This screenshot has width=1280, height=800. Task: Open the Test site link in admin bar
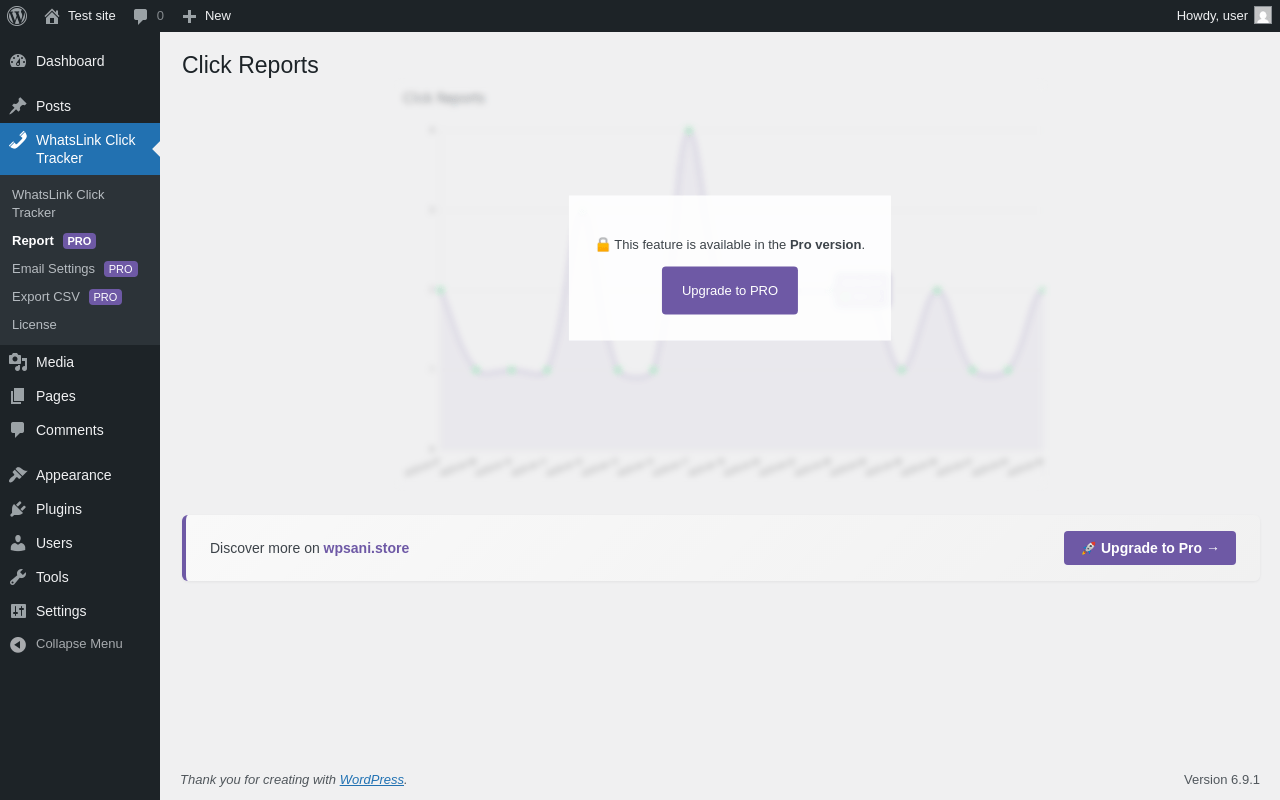(80, 16)
